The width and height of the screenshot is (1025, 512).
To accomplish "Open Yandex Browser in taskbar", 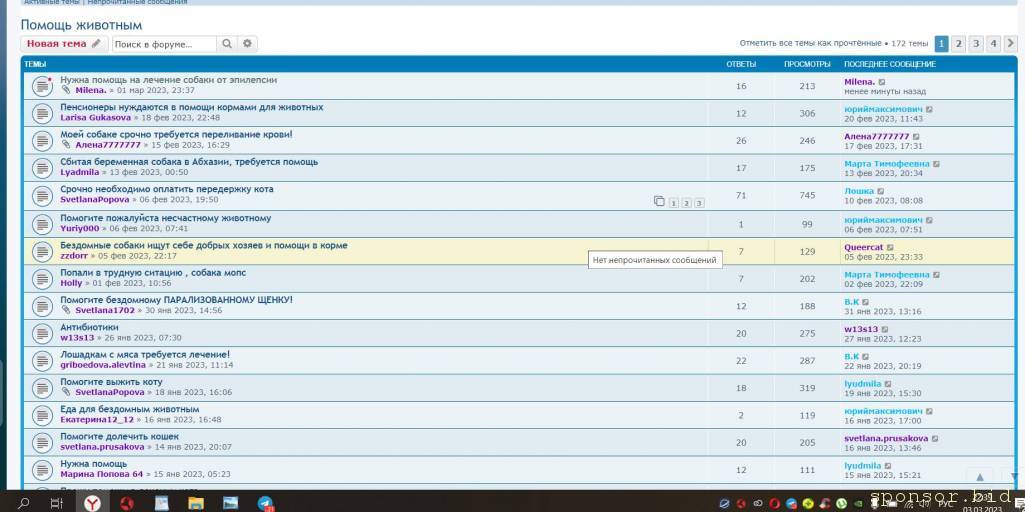I will click(91, 502).
